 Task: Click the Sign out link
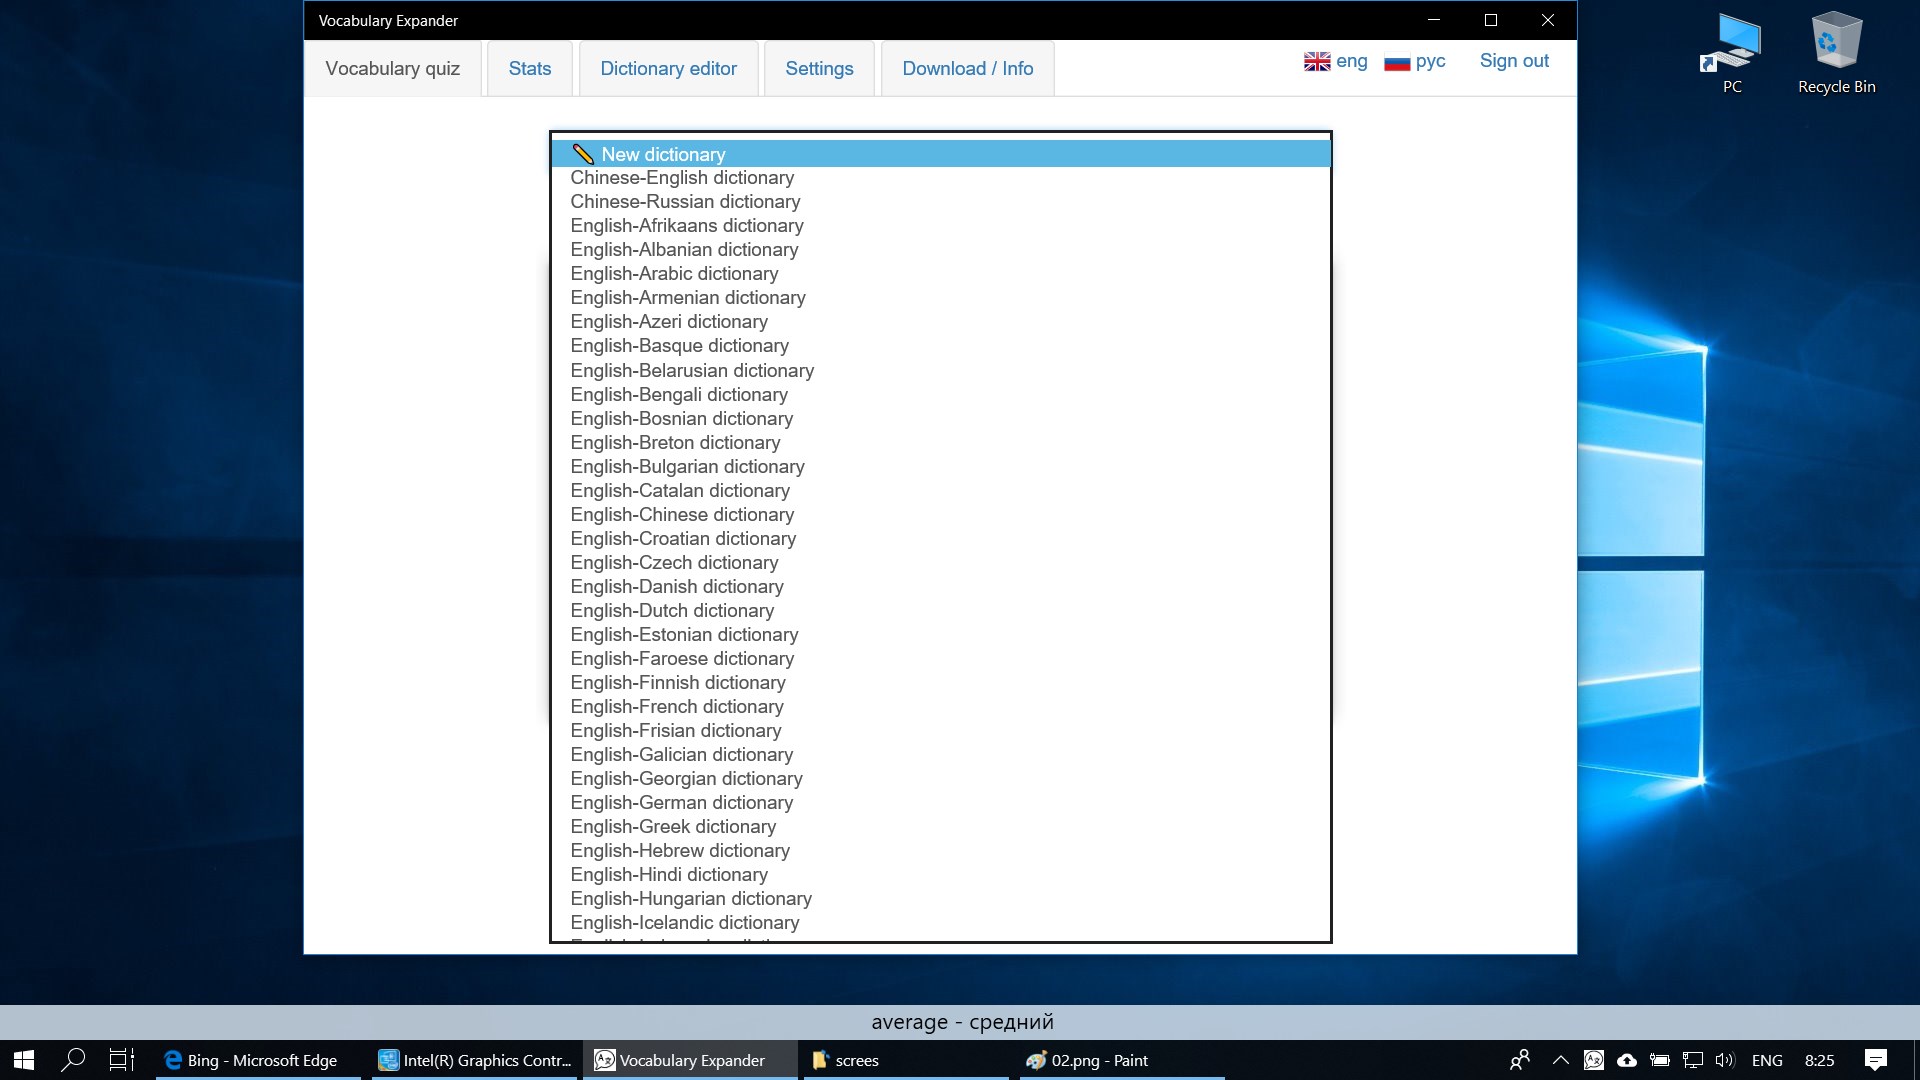coord(1514,61)
